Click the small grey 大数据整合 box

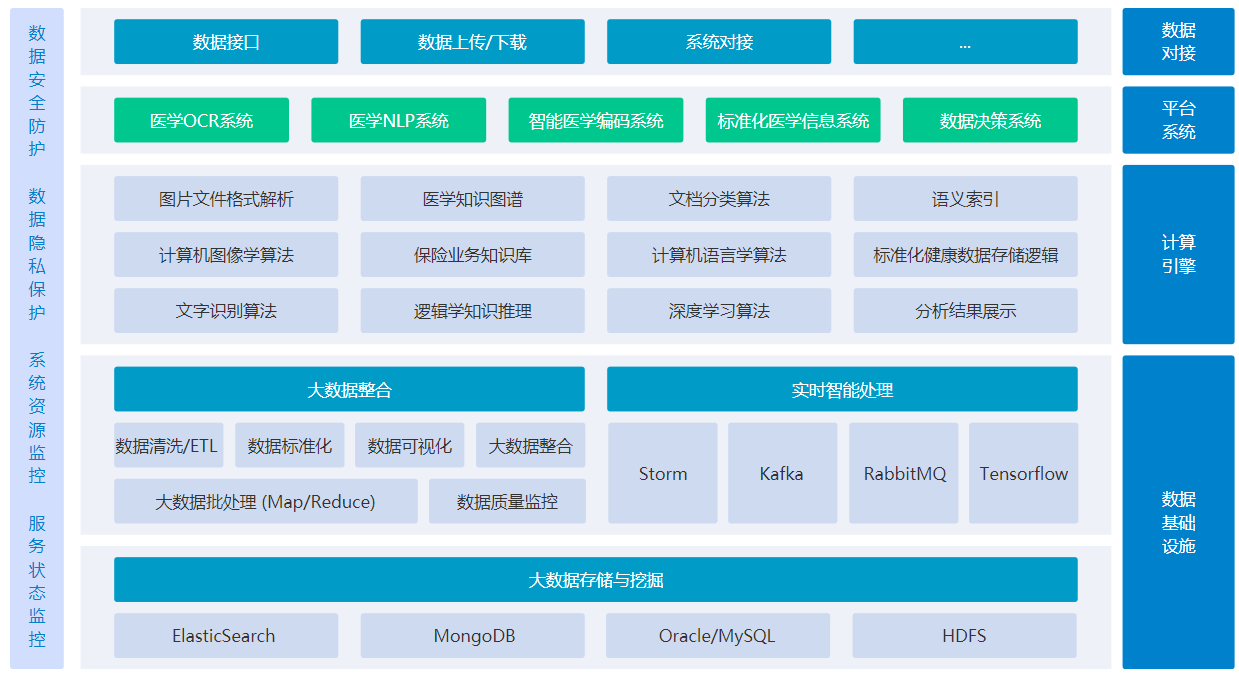(530, 445)
